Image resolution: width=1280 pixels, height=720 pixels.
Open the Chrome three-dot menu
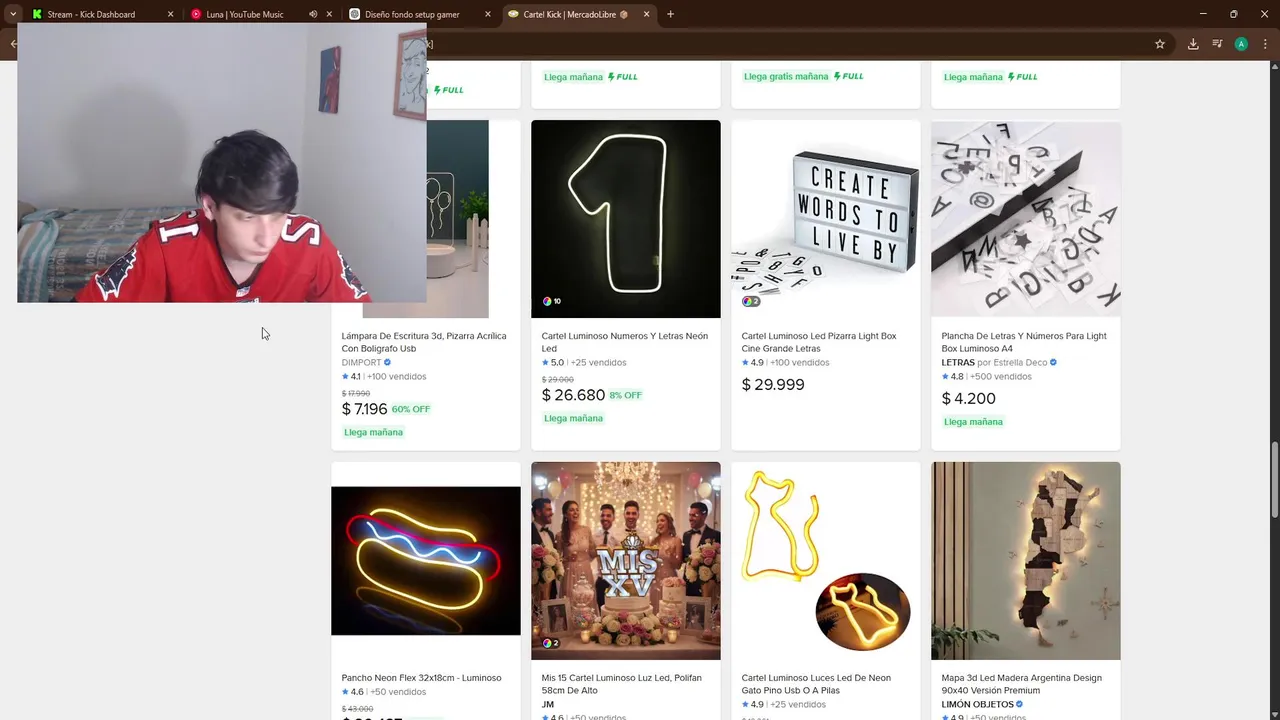(x=1266, y=44)
